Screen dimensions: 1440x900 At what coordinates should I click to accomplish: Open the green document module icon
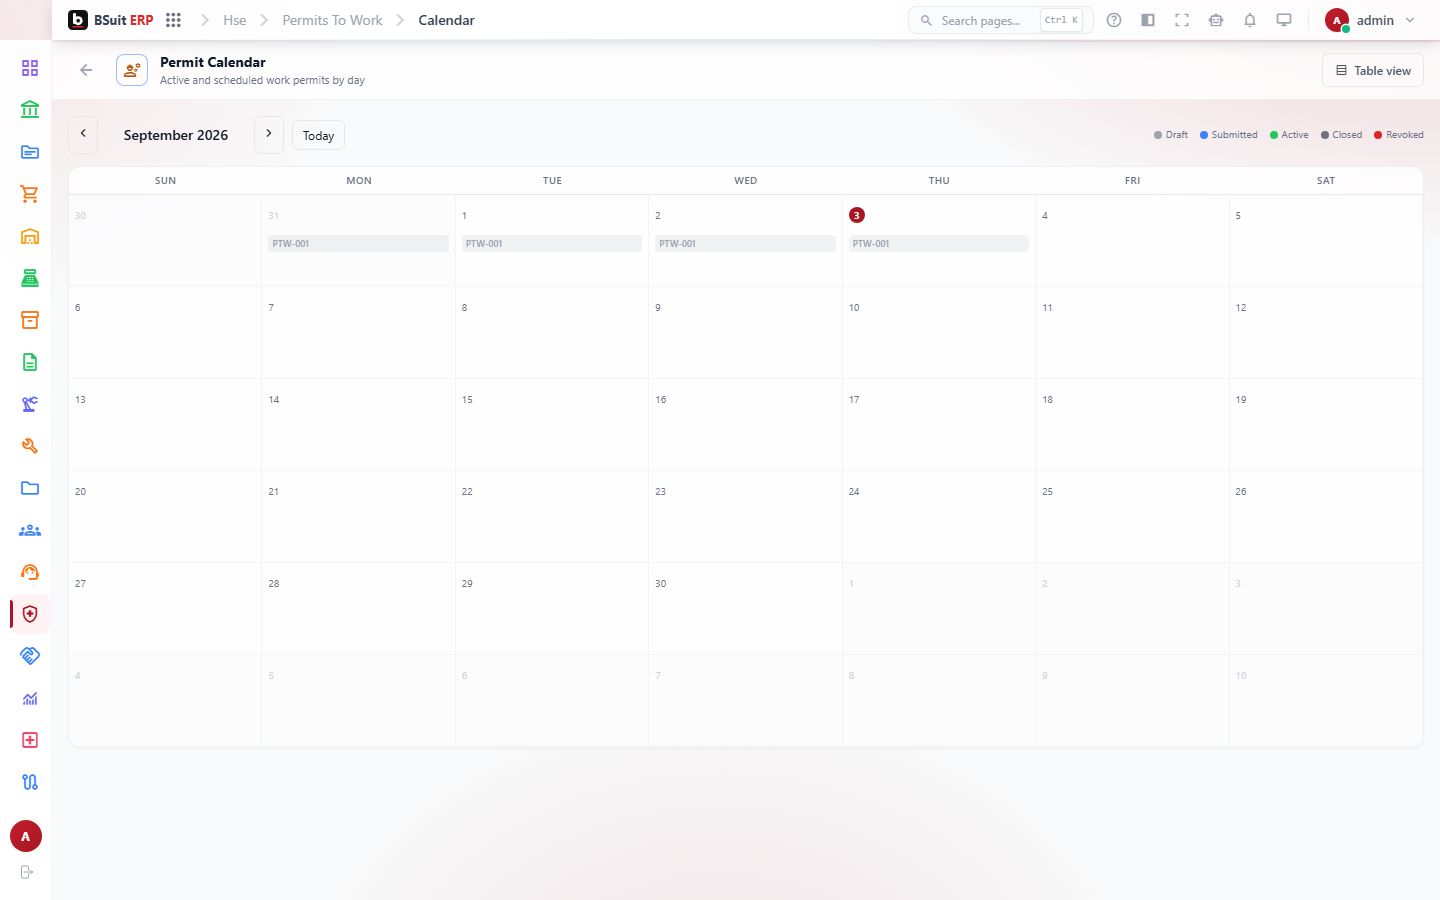tap(30, 362)
